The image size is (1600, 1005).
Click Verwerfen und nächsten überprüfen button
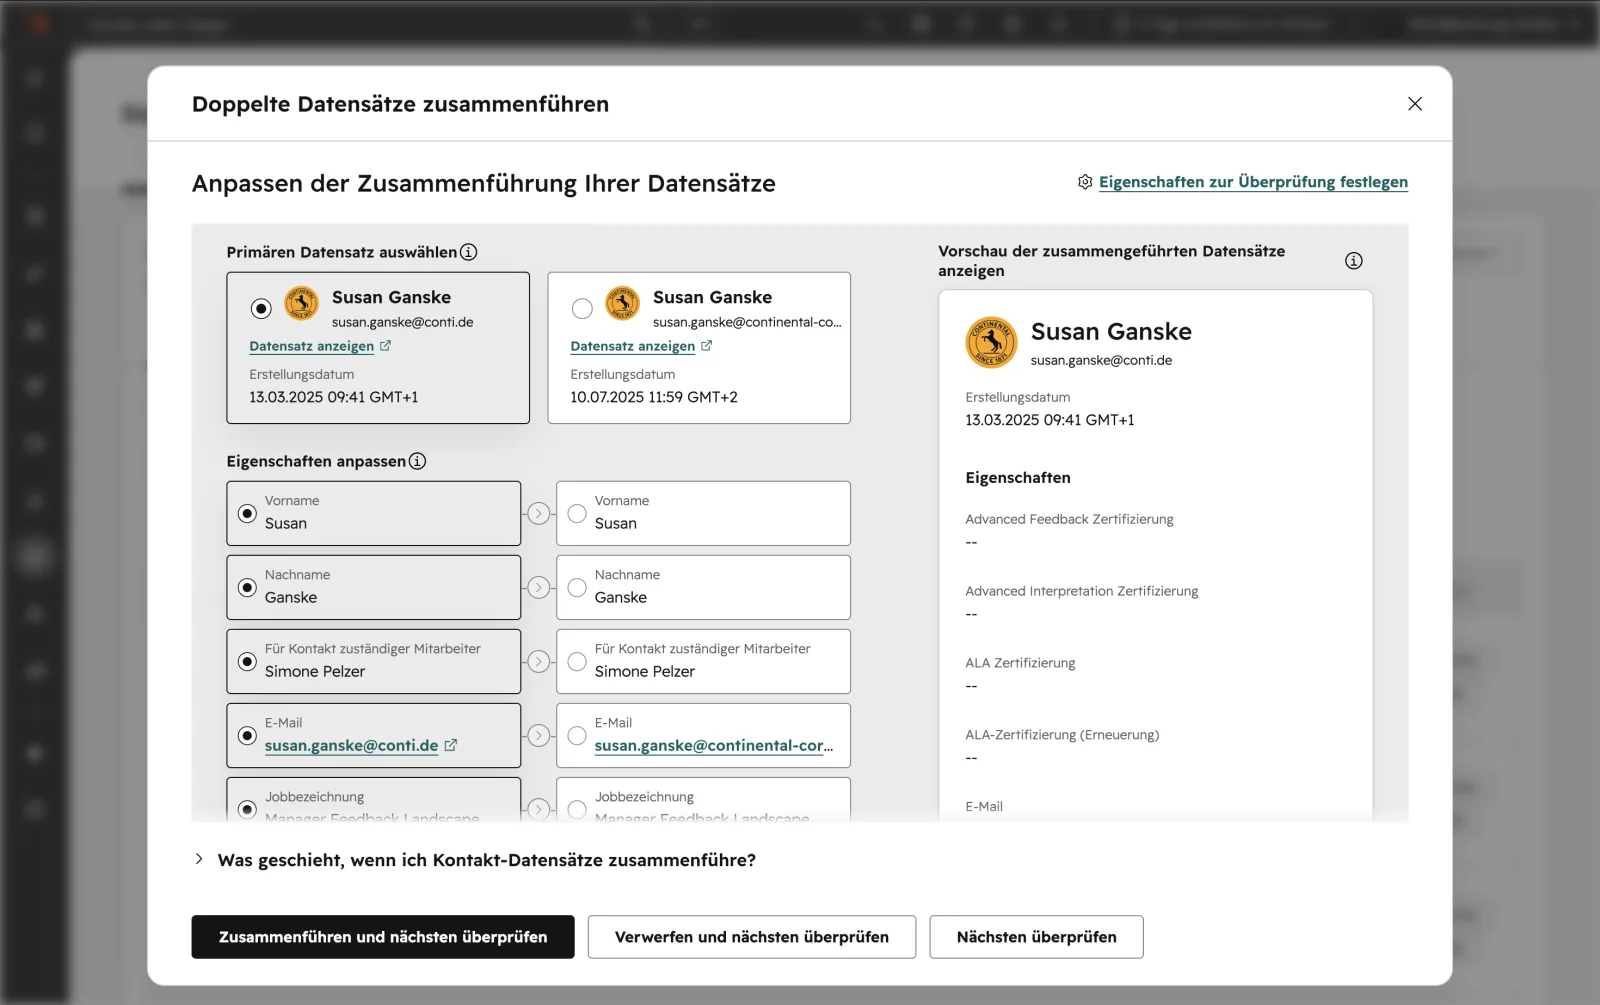tap(752, 937)
